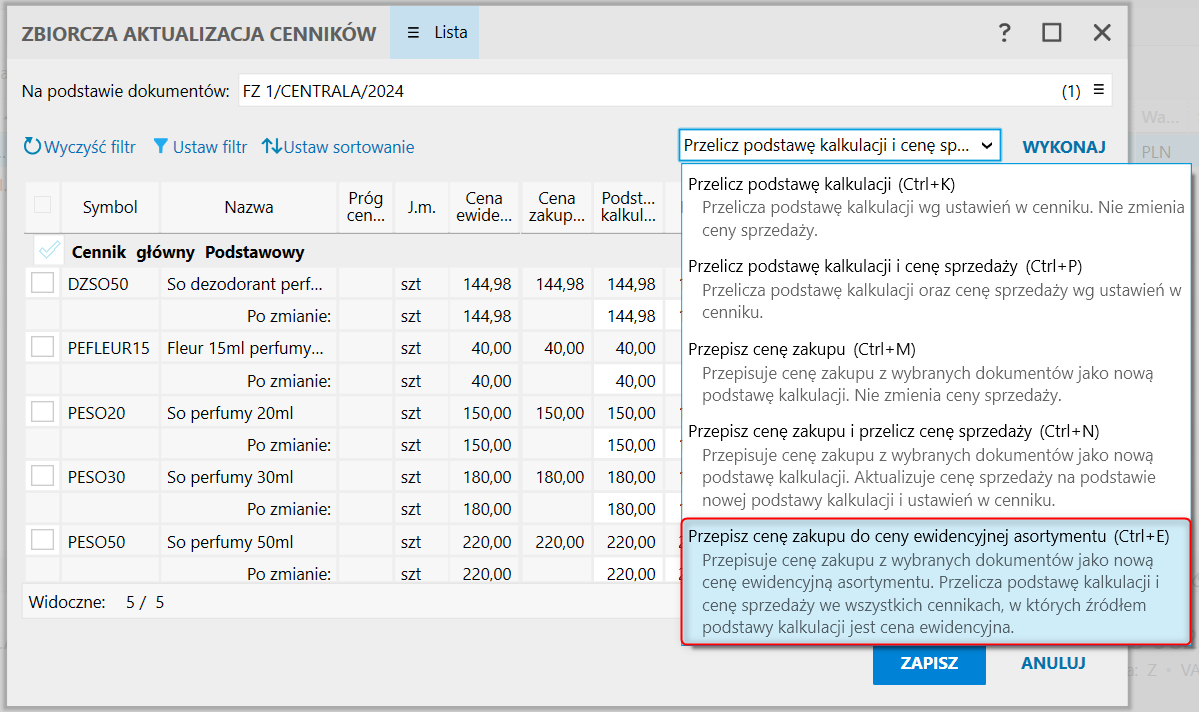The height and width of the screenshot is (712, 1199).
Task: Open Ustaw filtr funnel option
Action: click(x=200, y=147)
